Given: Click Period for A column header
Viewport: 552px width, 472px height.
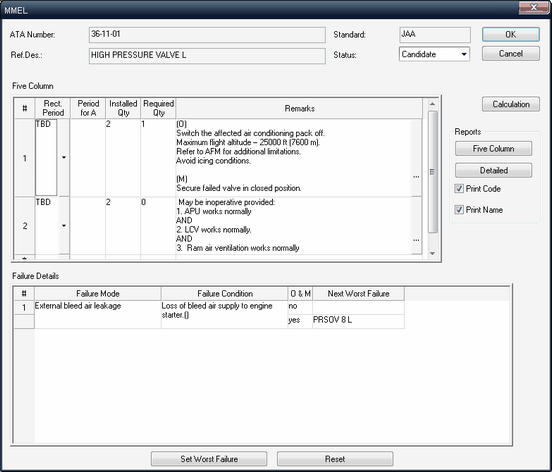Looking at the screenshot, I should tap(88, 108).
